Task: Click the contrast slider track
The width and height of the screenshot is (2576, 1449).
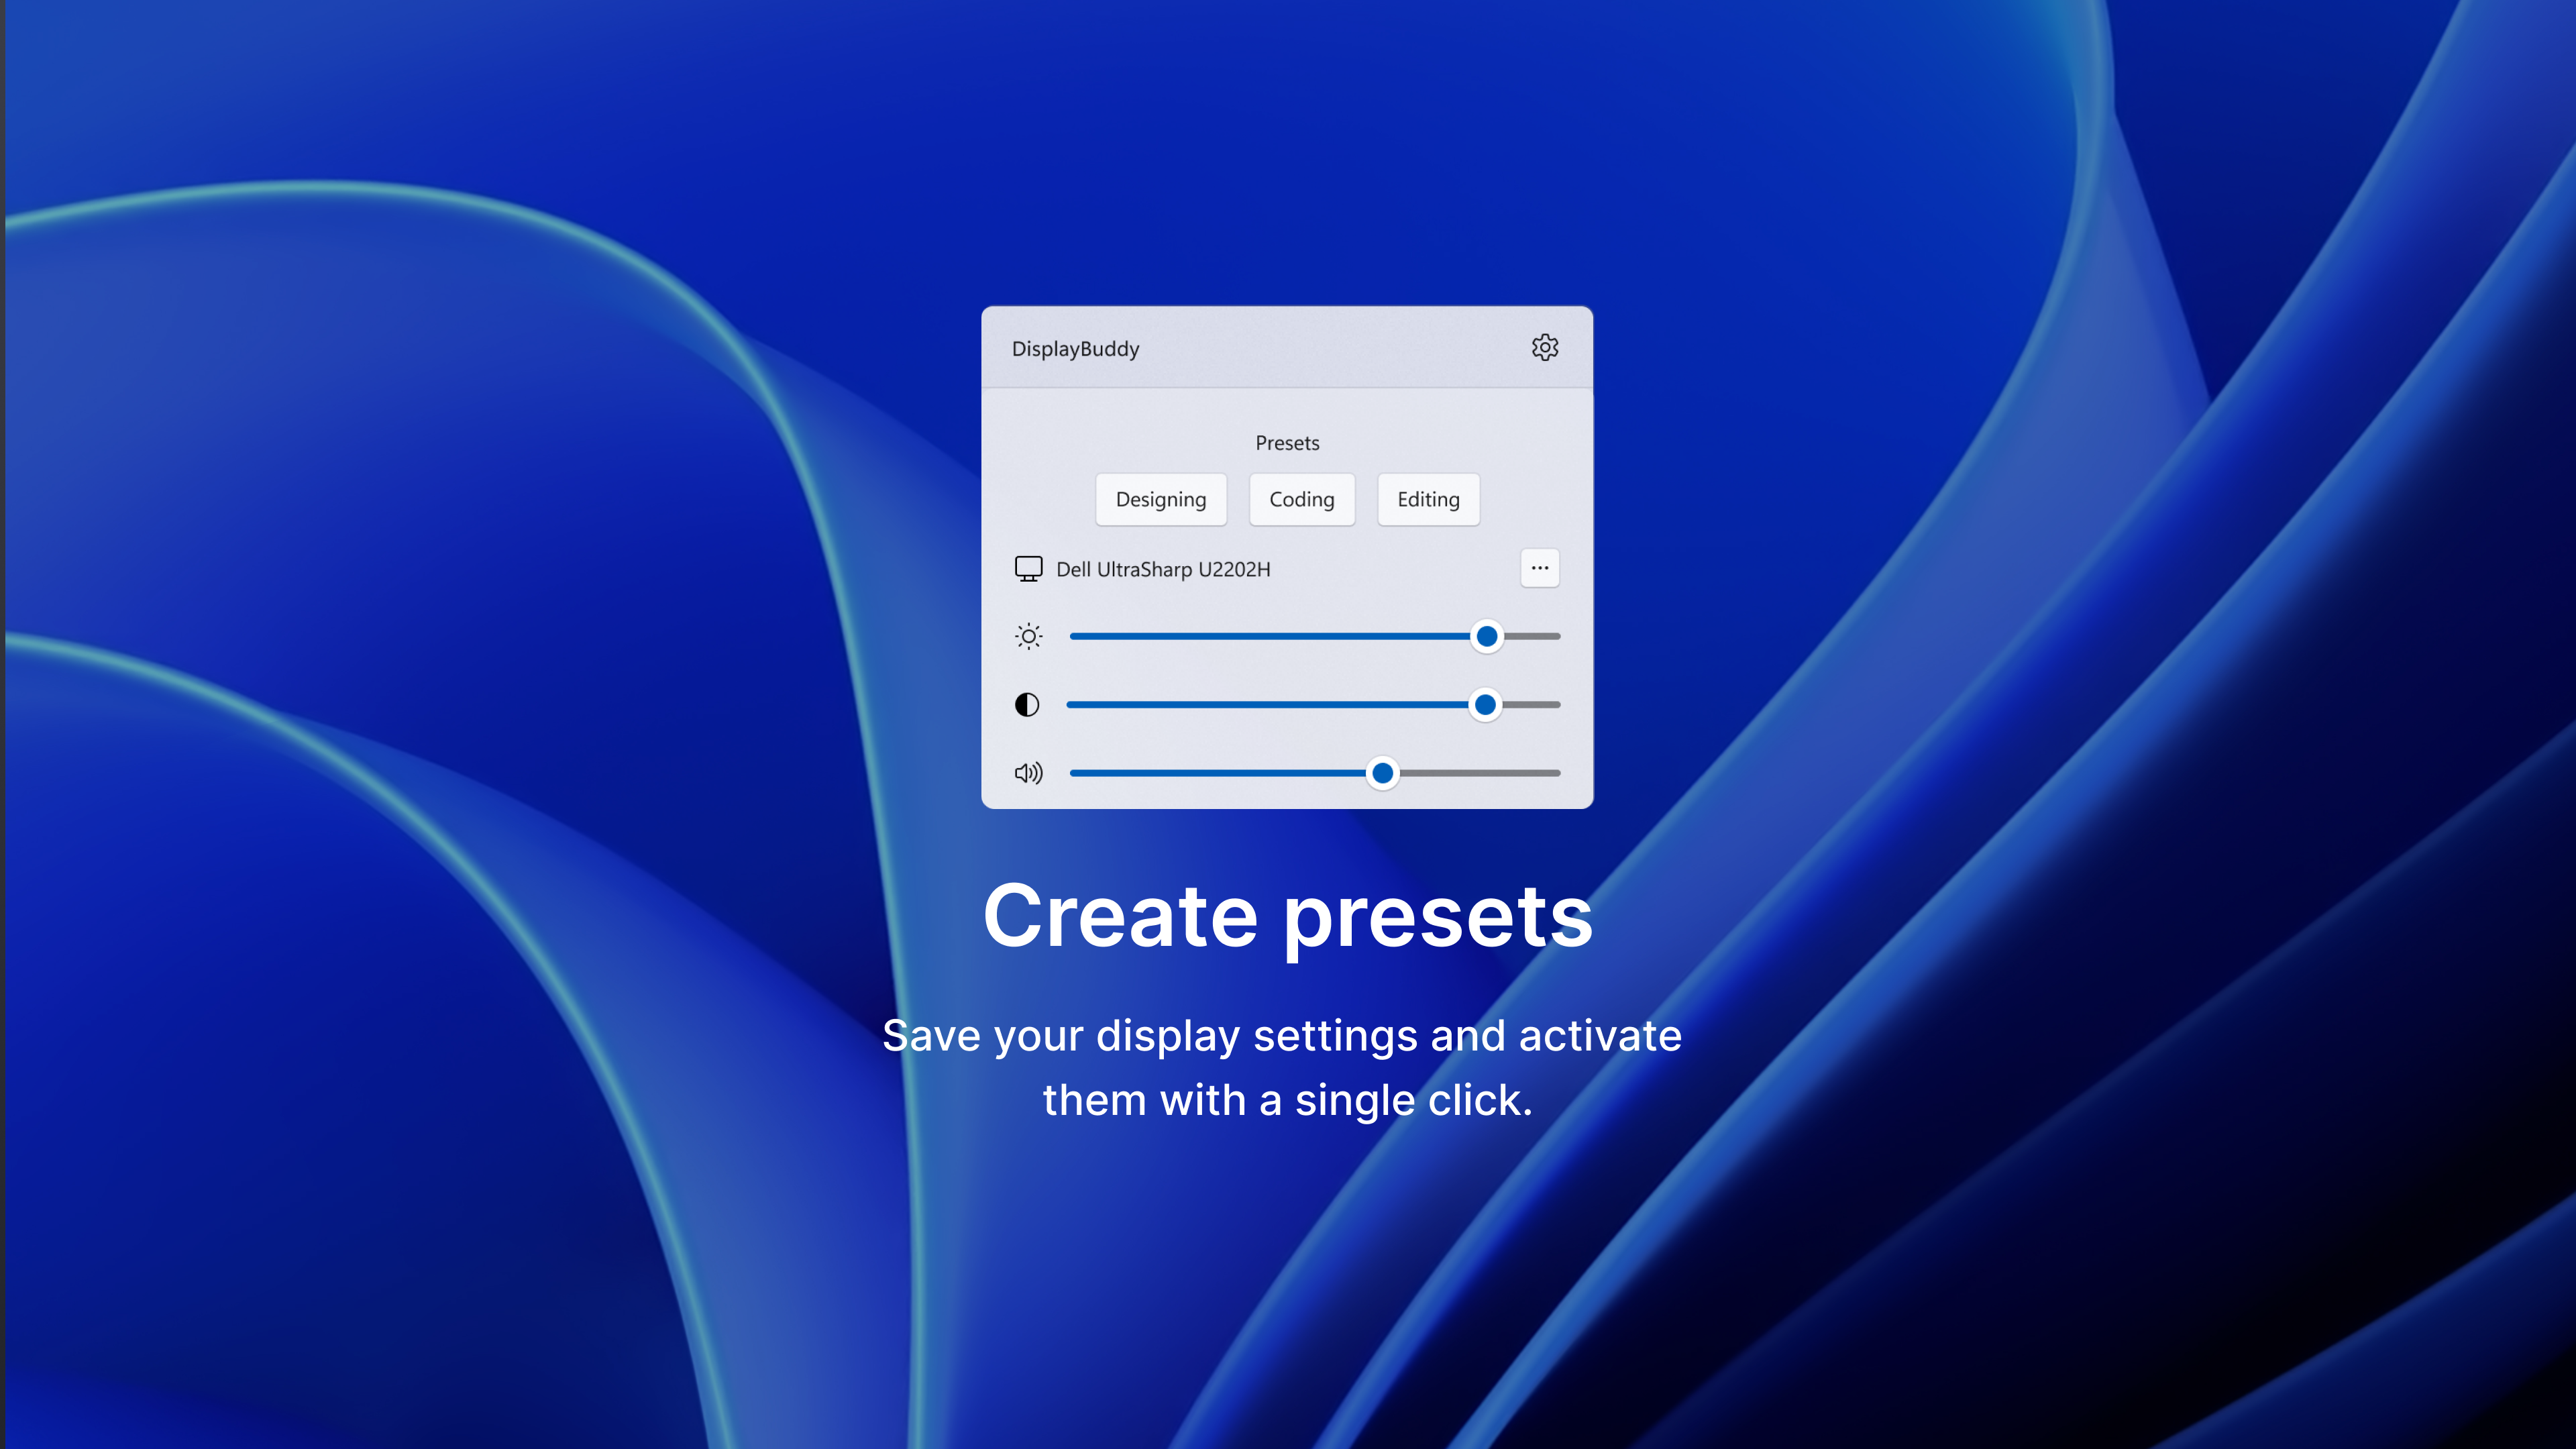Action: (1250, 704)
